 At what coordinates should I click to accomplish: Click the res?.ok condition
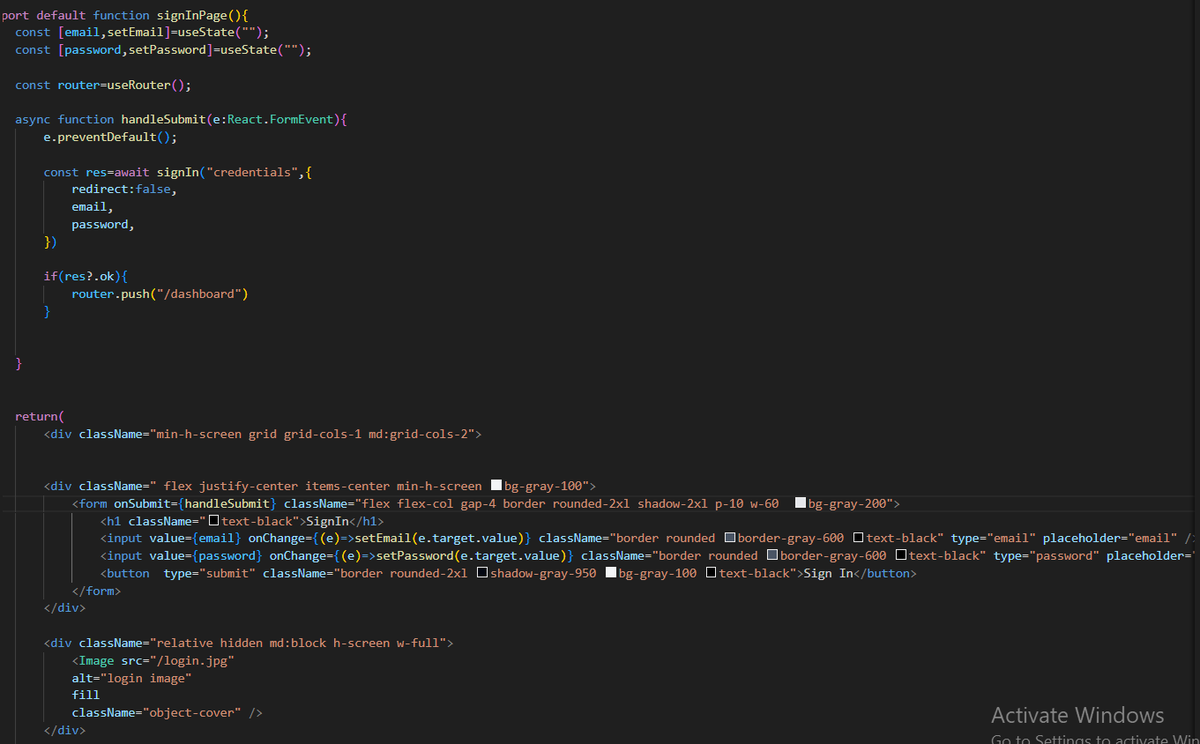pyautogui.click(x=90, y=276)
